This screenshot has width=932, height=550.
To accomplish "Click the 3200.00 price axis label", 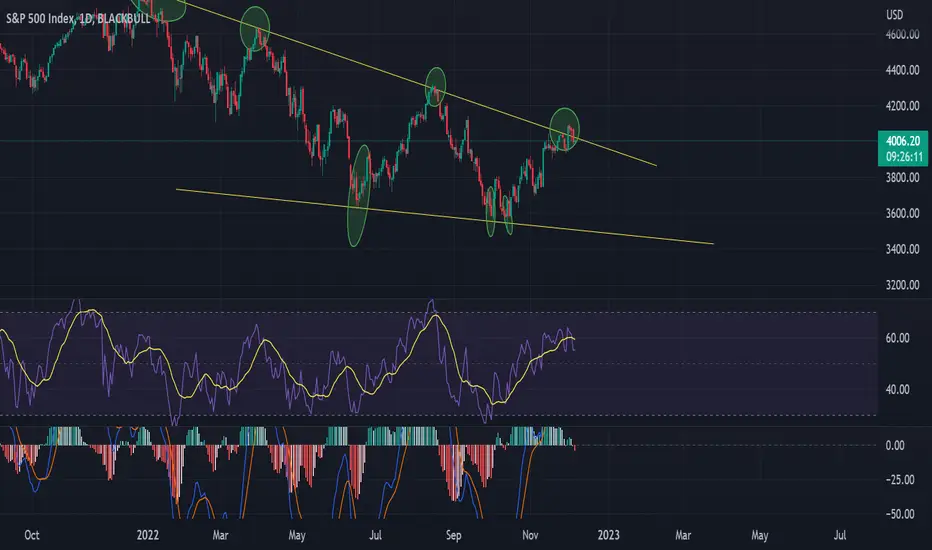I will click(902, 285).
